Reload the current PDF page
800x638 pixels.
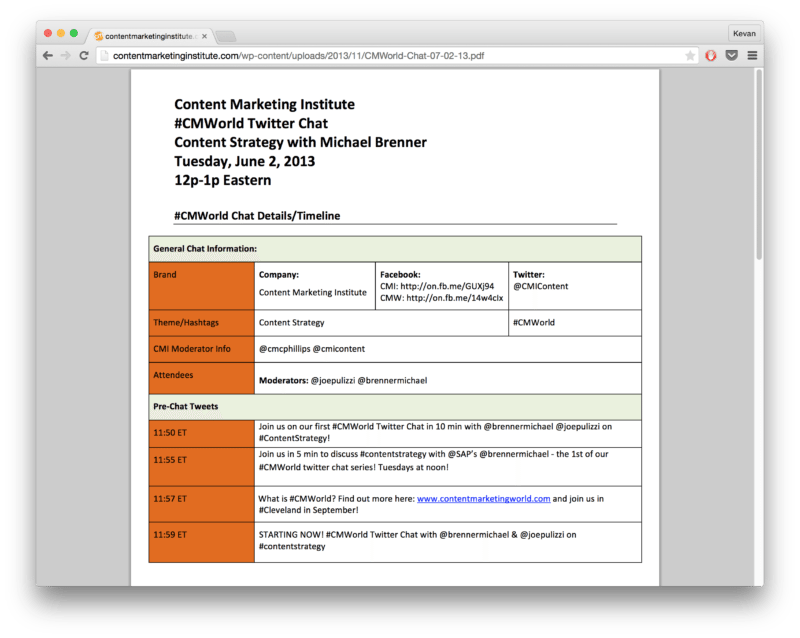pyautogui.click(x=84, y=56)
